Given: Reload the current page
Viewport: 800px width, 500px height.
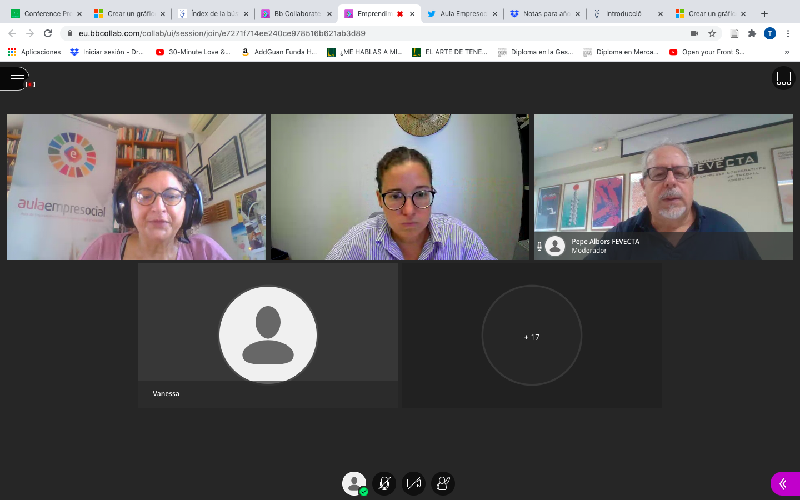Looking at the screenshot, I should (x=47, y=33).
